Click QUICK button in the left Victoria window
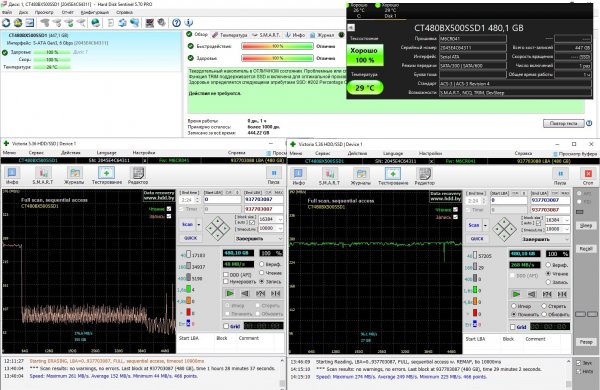The width and height of the screenshot is (600, 390). (x=190, y=238)
